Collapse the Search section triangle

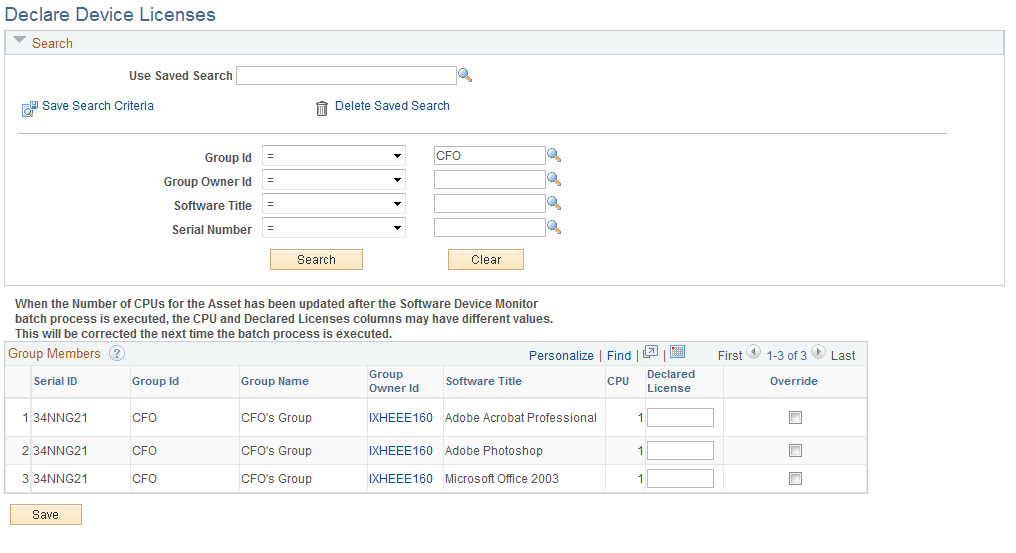pyautogui.click(x=19, y=40)
